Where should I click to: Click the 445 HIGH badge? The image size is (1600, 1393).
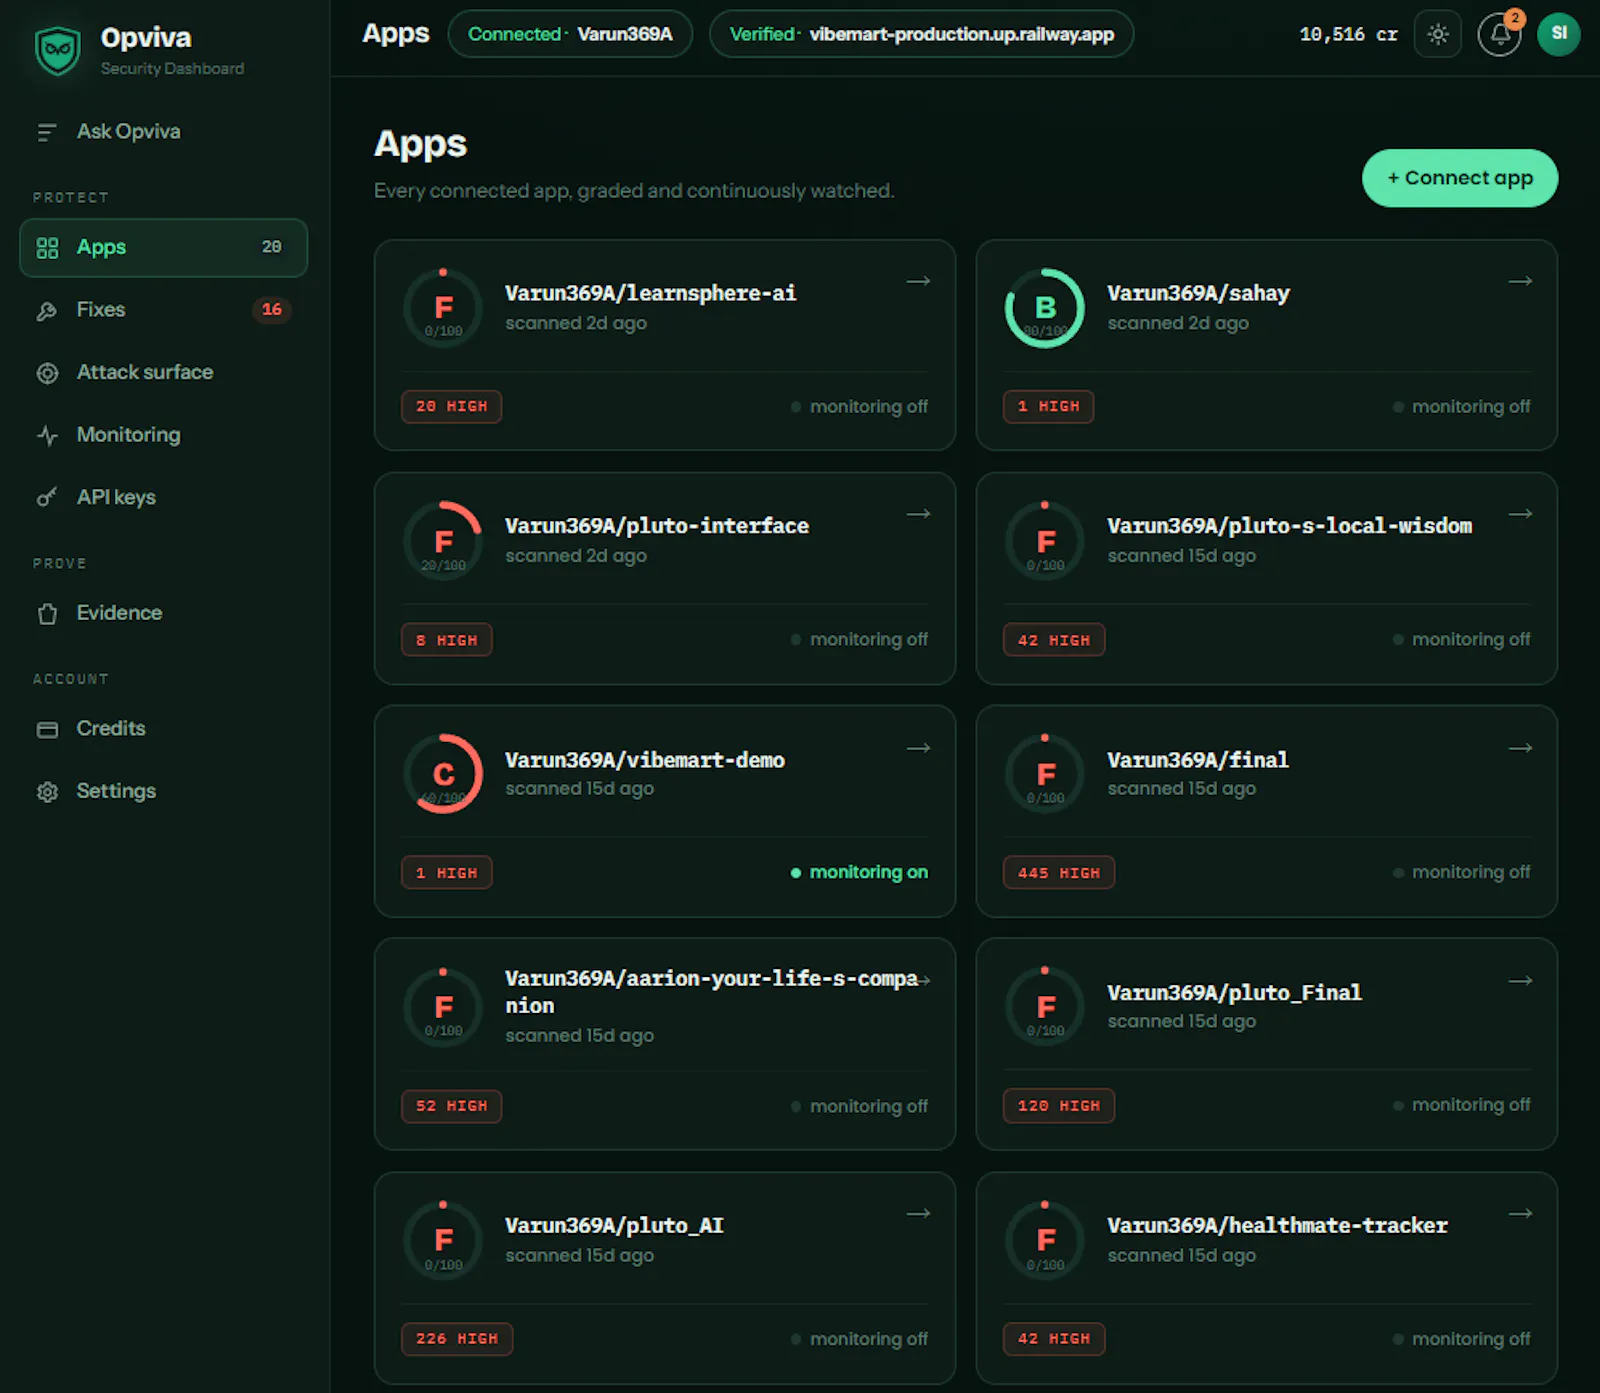tap(1059, 873)
